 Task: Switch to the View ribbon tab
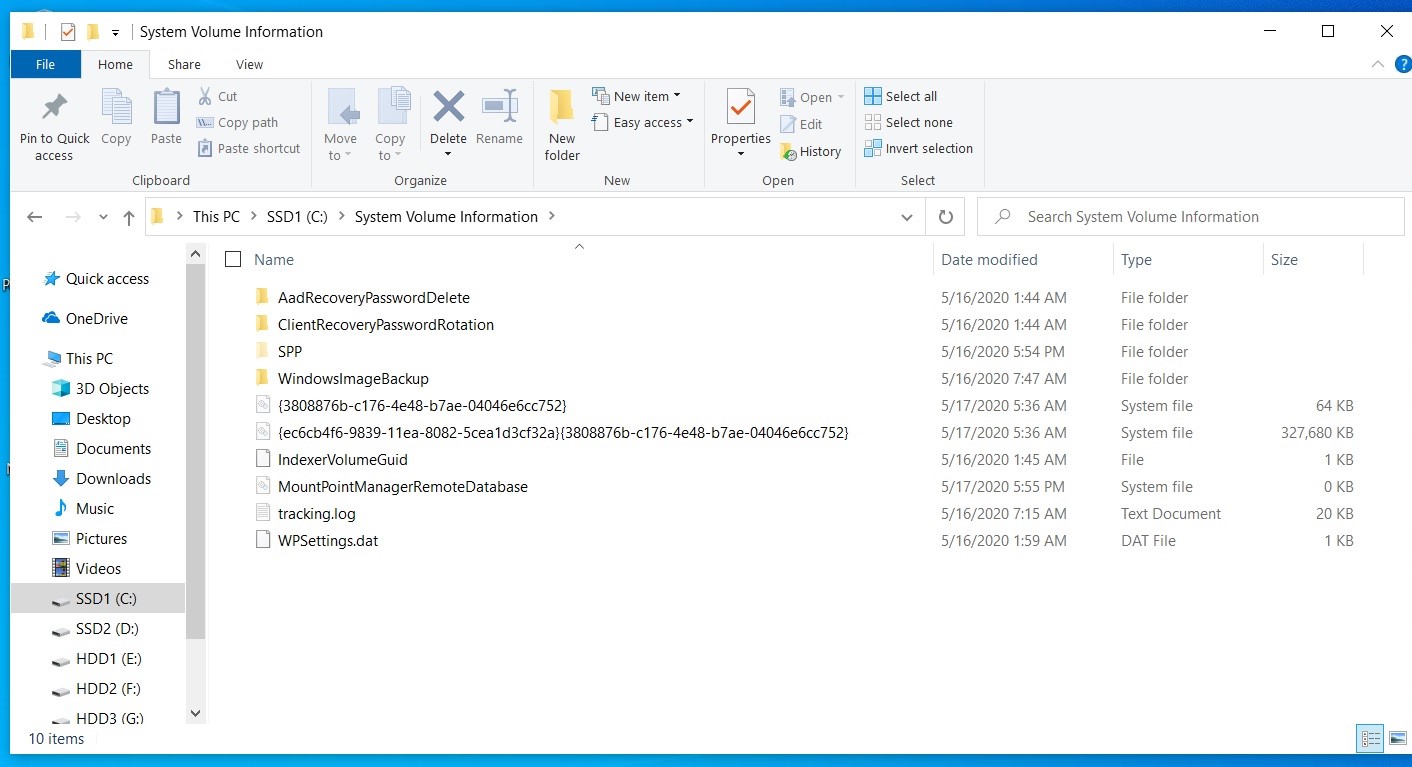coord(249,64)
